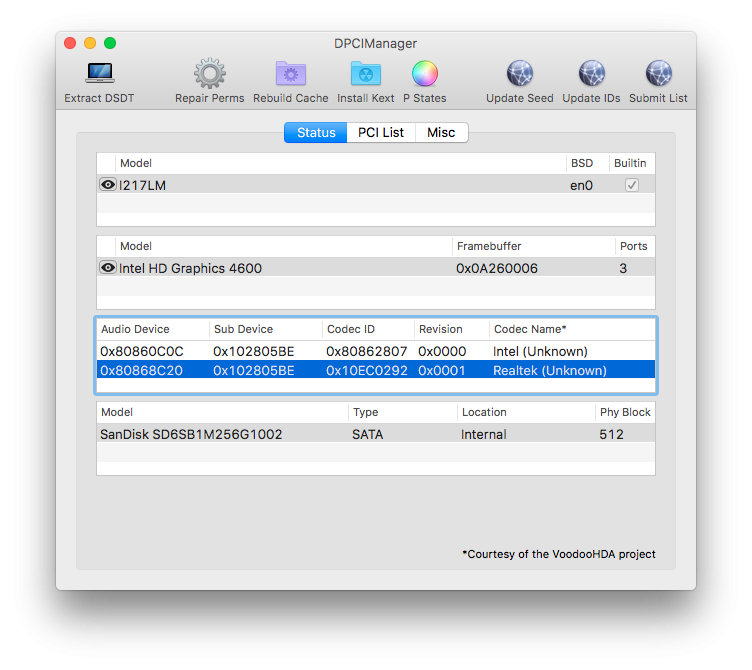Image resolution: width=752 pixels, height=670 pixels.
Task: Switch to the PCI List tab
Action: click(381, 132)
